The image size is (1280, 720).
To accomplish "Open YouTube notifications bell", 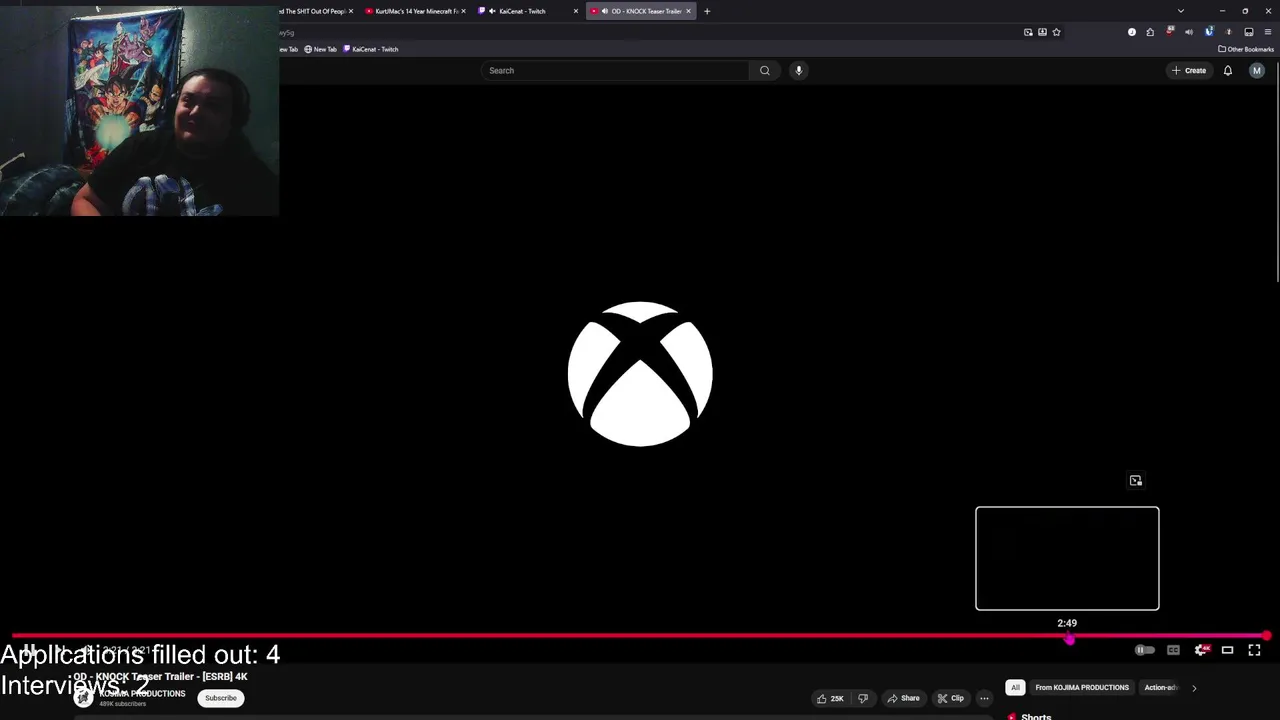I will [x=1228, y=70].
